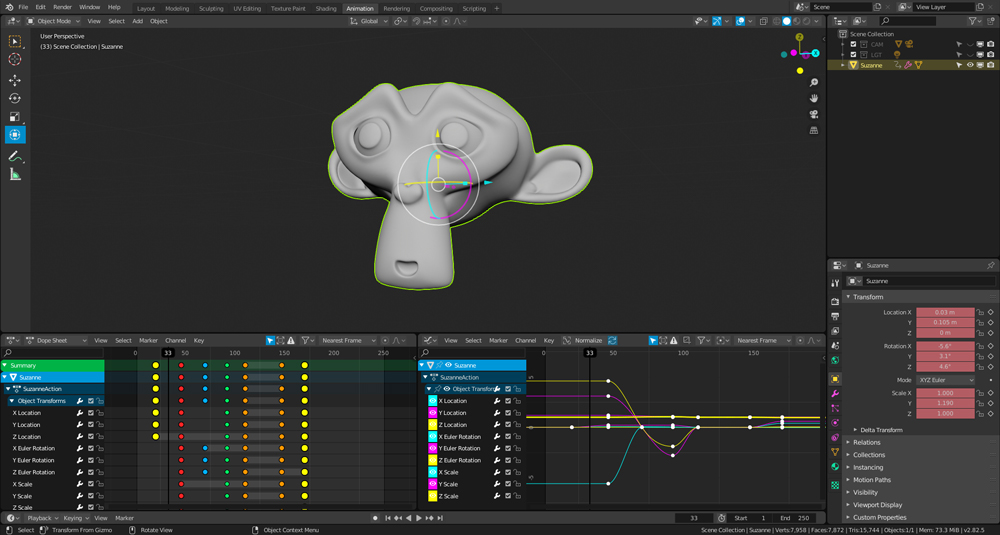Hide X Euler Rotation curve in Graph Editor
This screenshot has height=535, width=1000.
(x=432, y=437)
